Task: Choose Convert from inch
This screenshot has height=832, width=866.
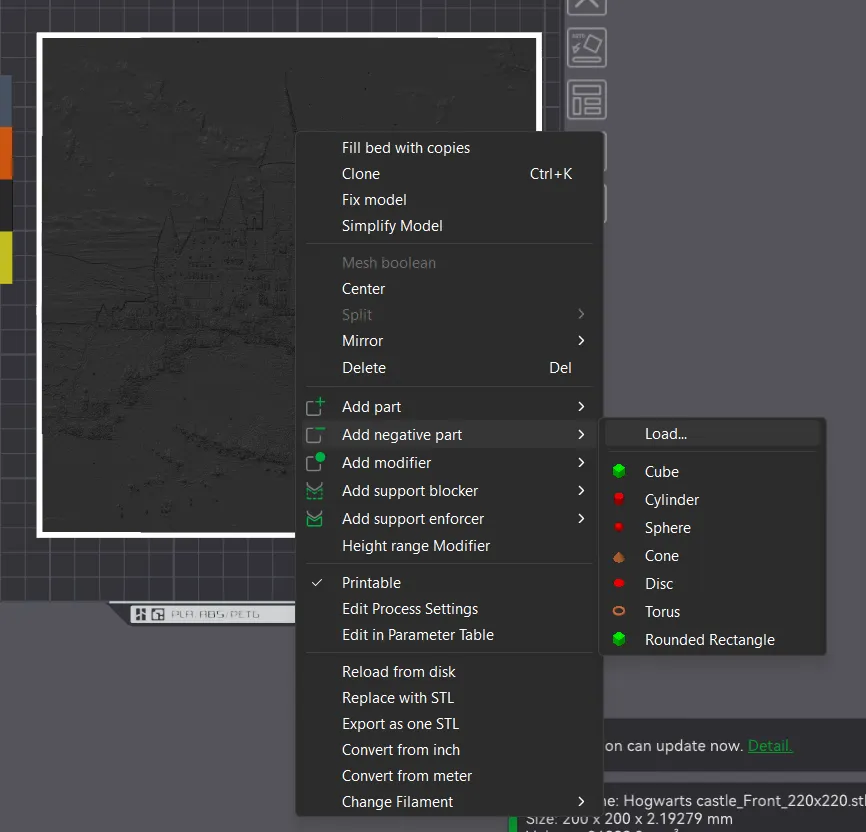Action: click(x=449, y=750)
